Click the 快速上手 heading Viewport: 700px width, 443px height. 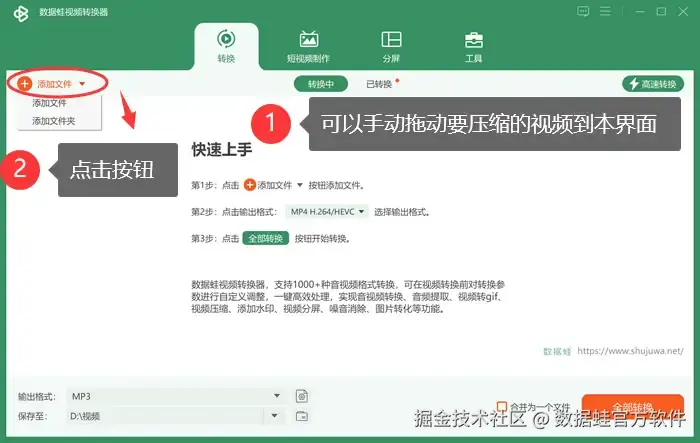click(222, 150)
